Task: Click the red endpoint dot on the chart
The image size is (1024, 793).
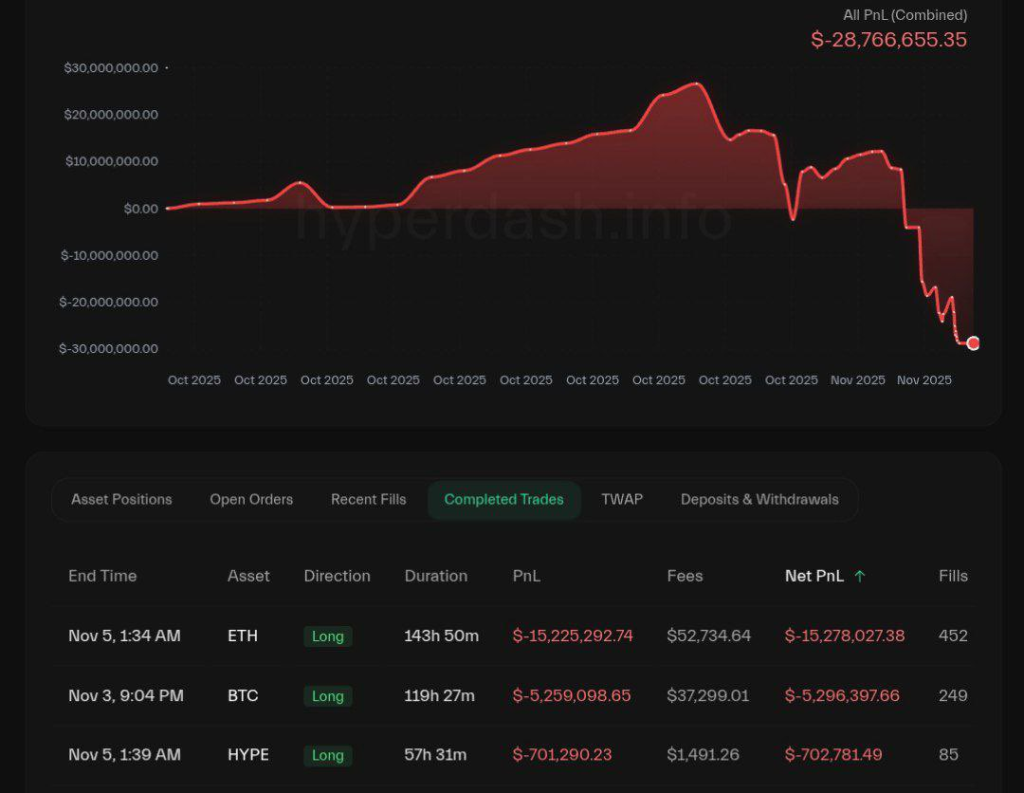Action: [x=973, y=343]
